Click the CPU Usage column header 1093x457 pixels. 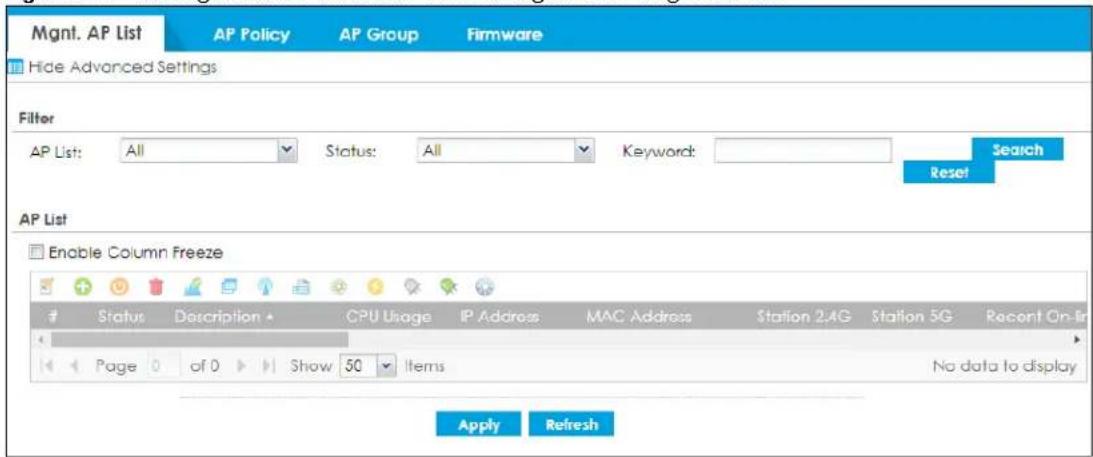(389, 317)
